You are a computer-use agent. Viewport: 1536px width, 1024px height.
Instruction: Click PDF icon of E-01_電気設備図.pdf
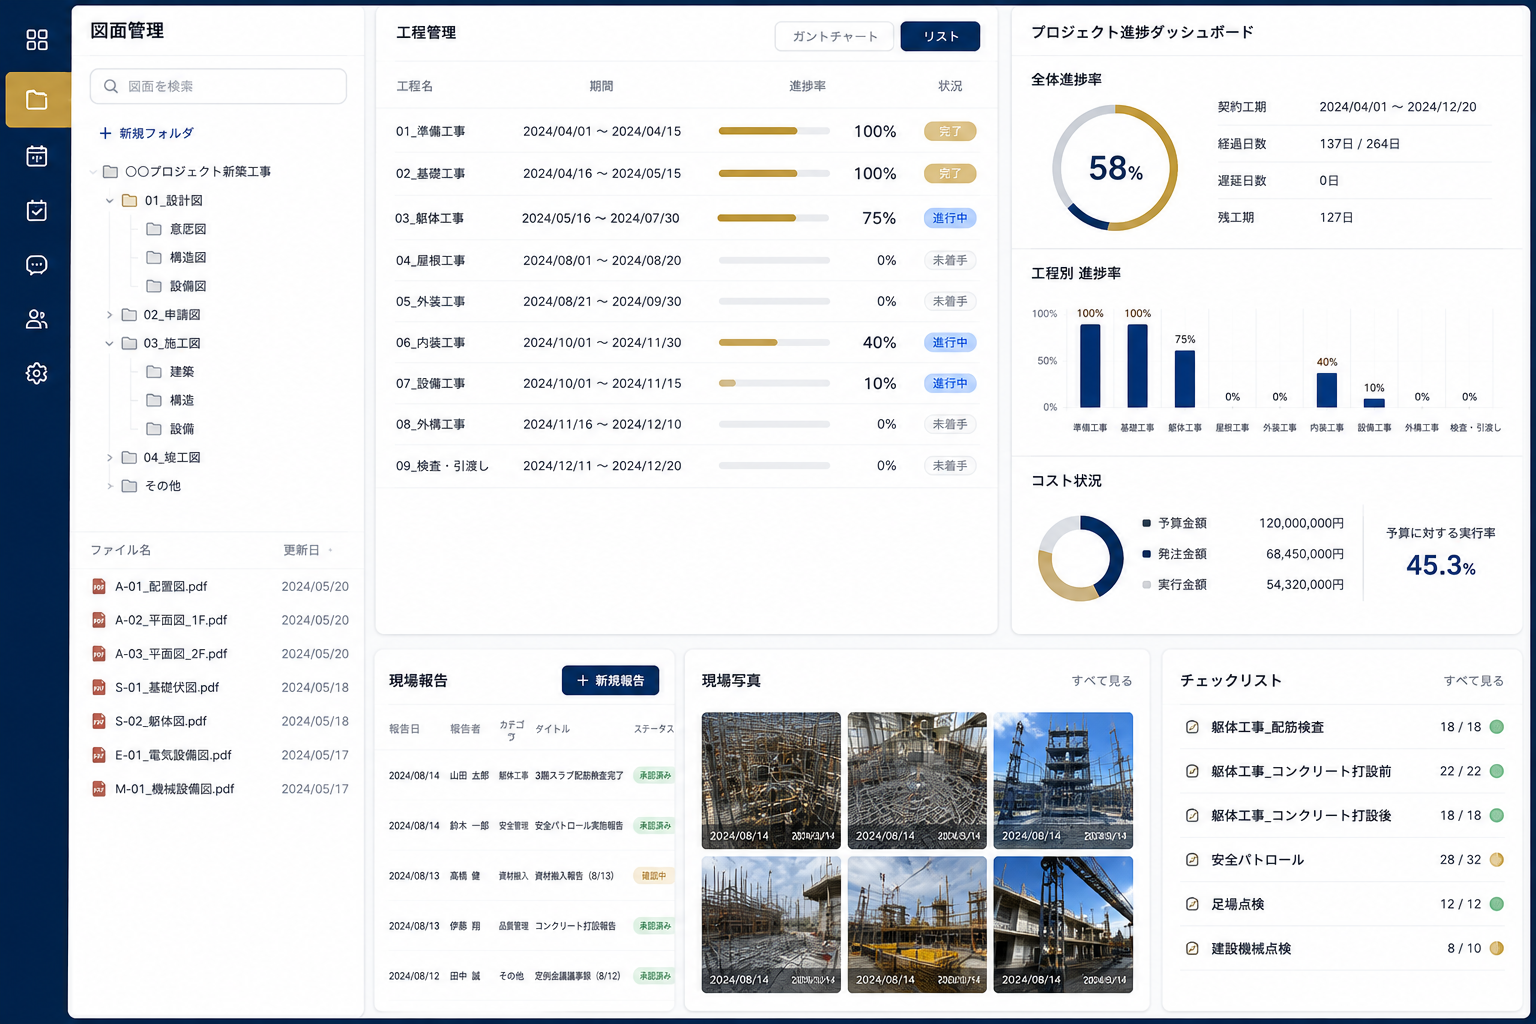tap(99, 755)
